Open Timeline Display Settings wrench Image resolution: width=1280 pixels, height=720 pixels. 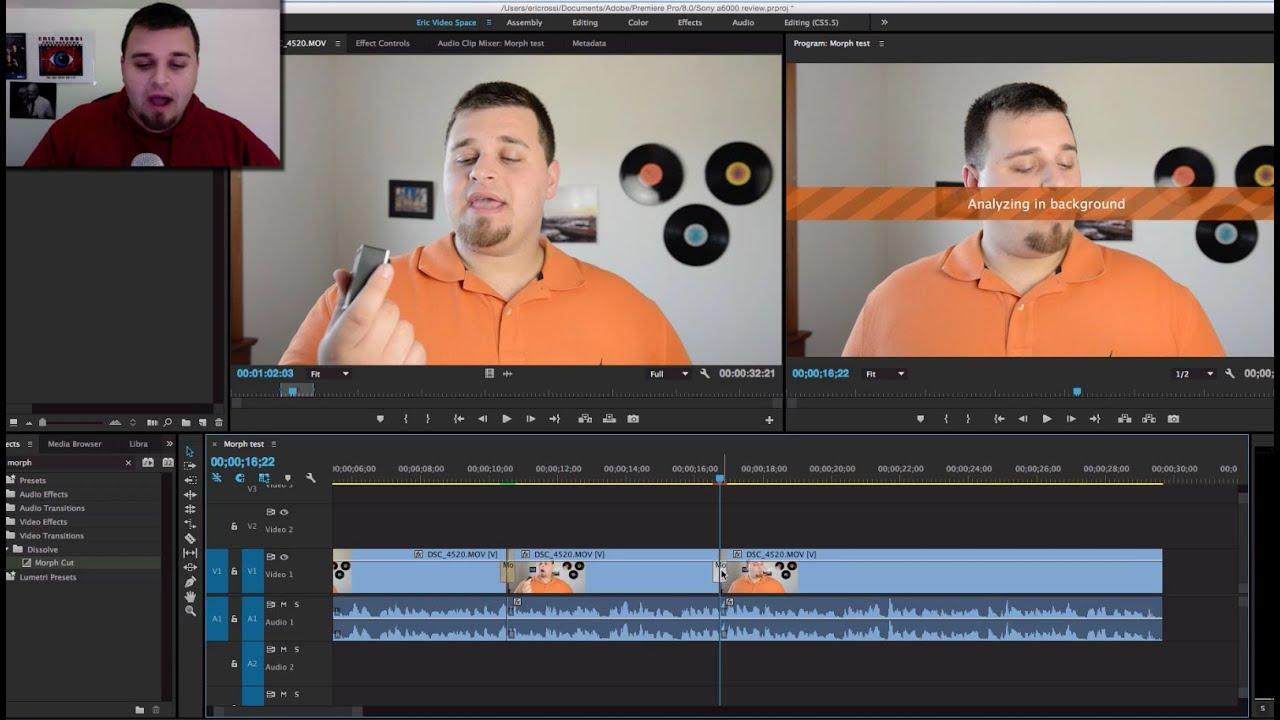point(311,478)
